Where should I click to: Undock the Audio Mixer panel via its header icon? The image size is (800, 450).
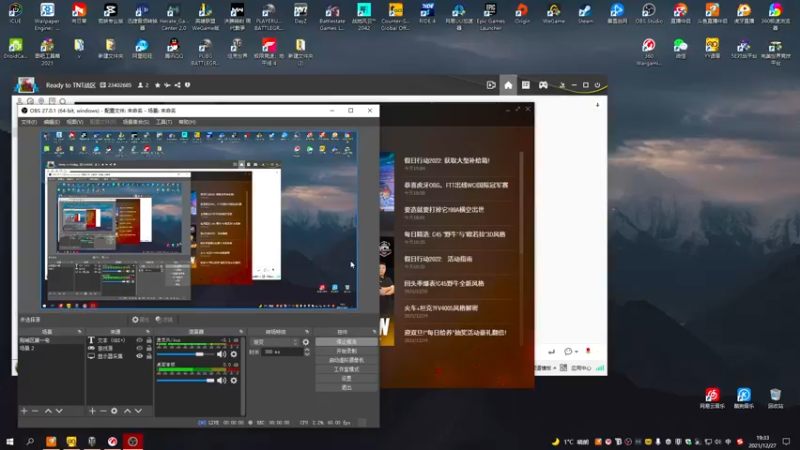(x=241, y=332)
